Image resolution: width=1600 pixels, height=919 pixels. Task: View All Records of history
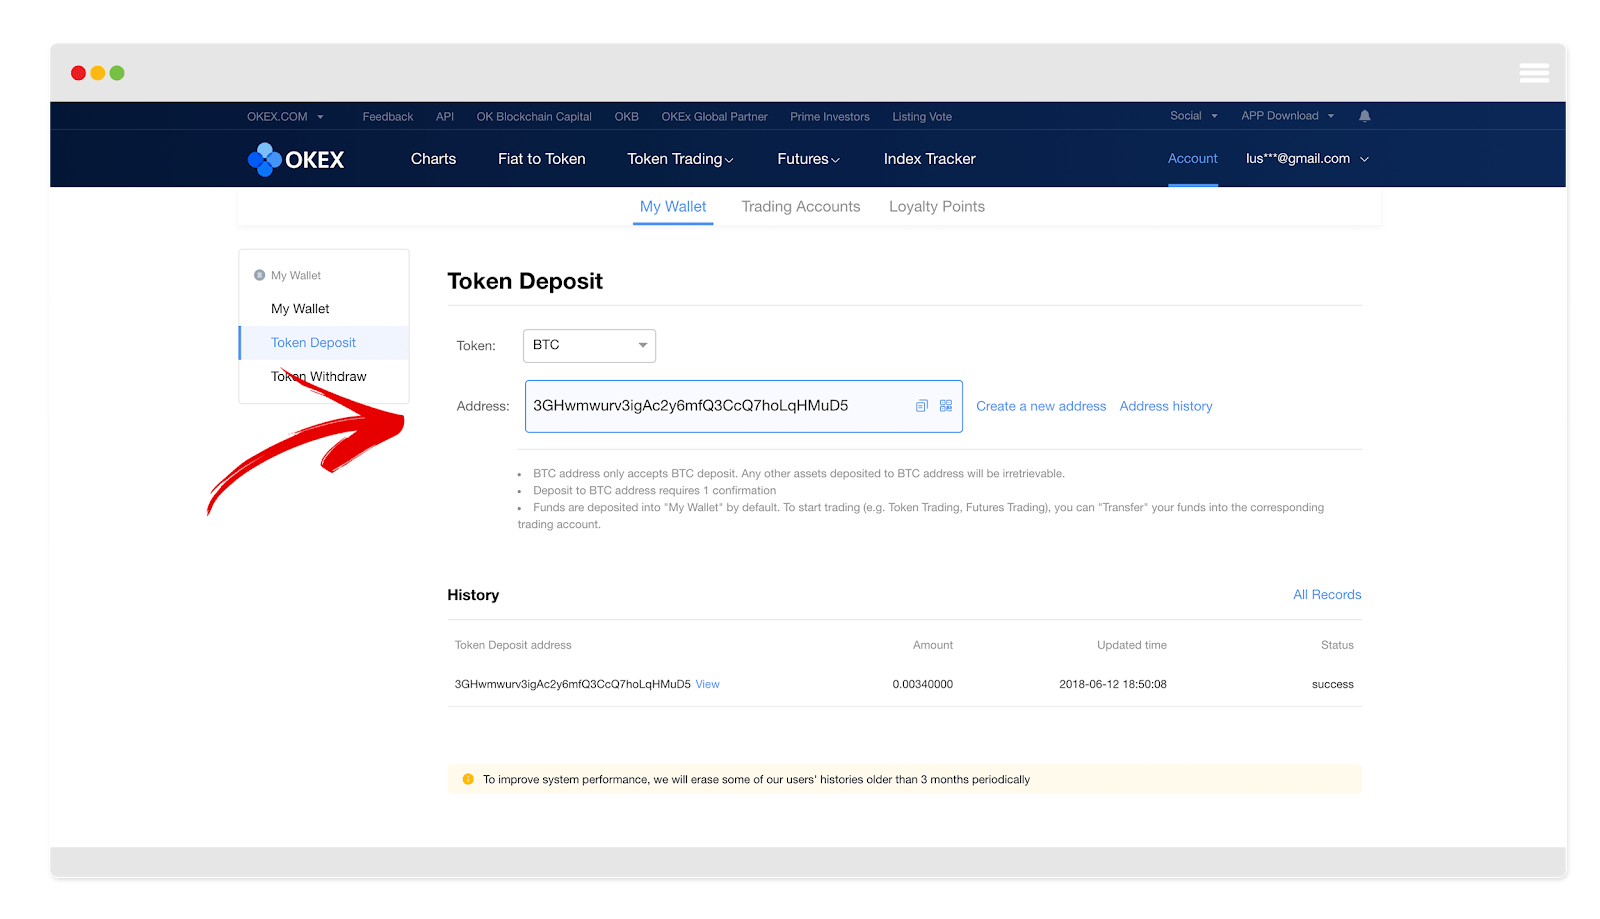pos(1327,594)
